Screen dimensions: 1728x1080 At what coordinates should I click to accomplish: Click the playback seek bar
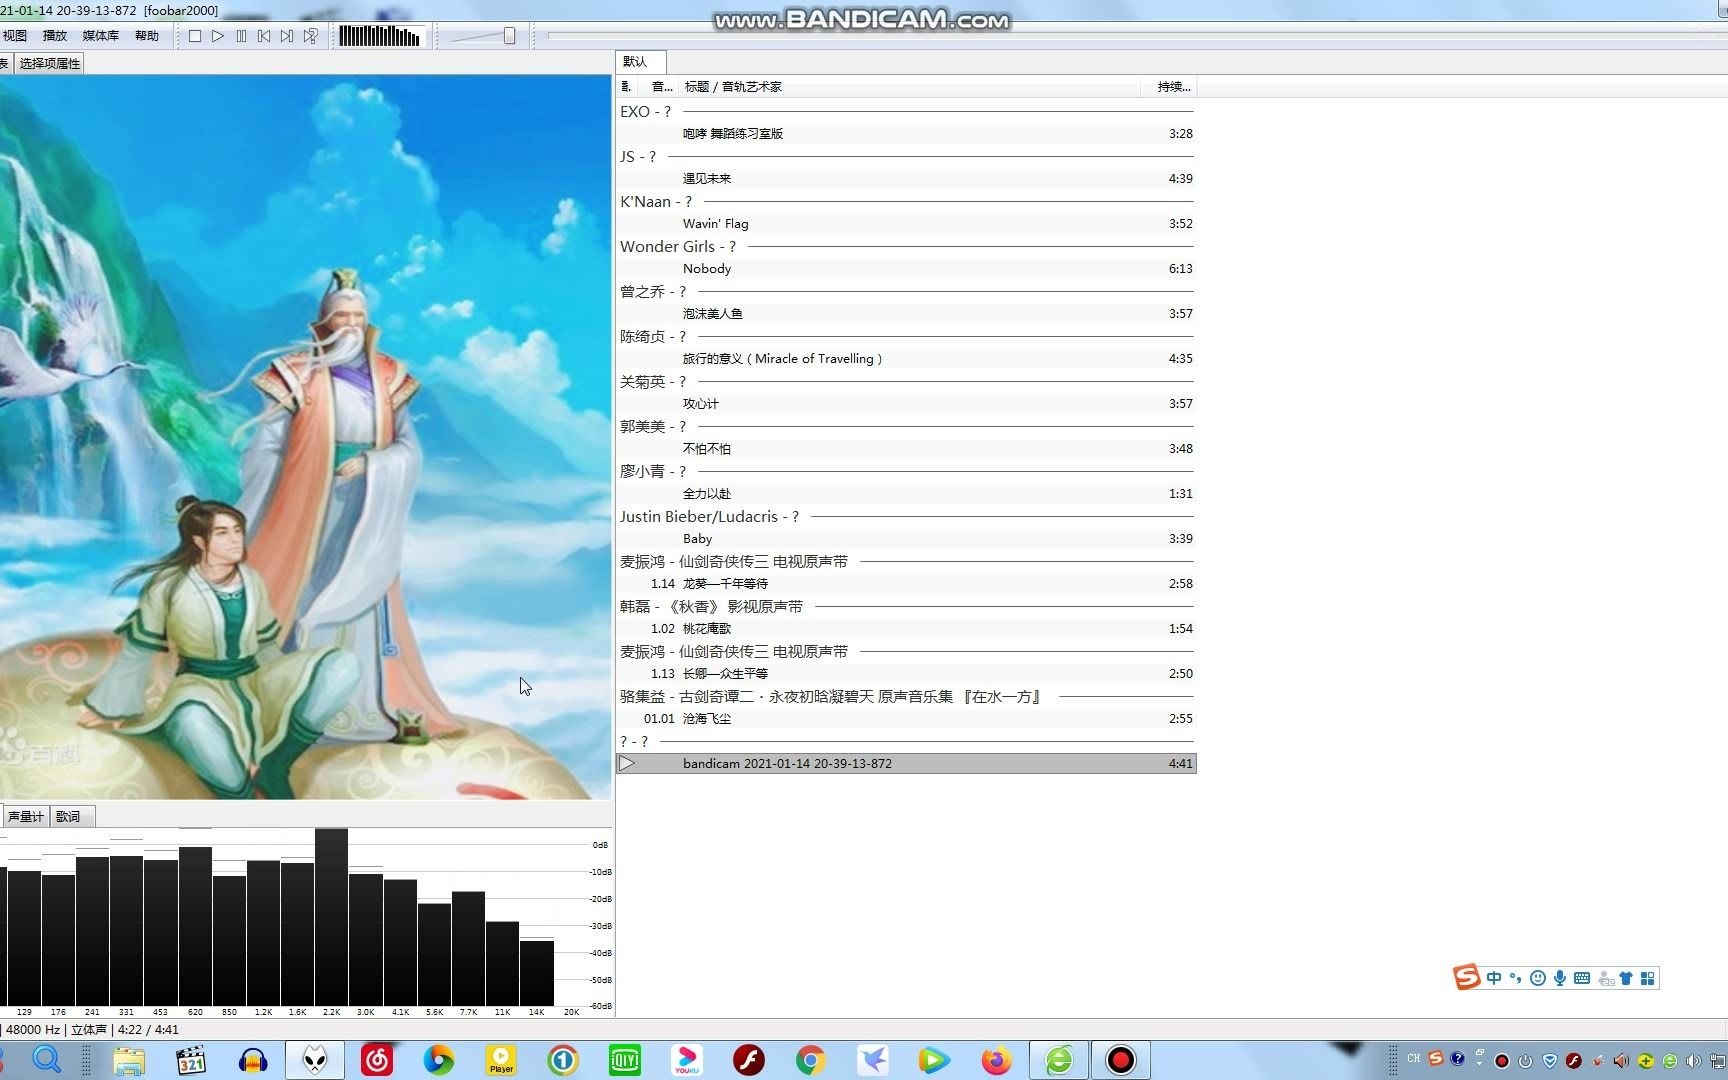1137,36
